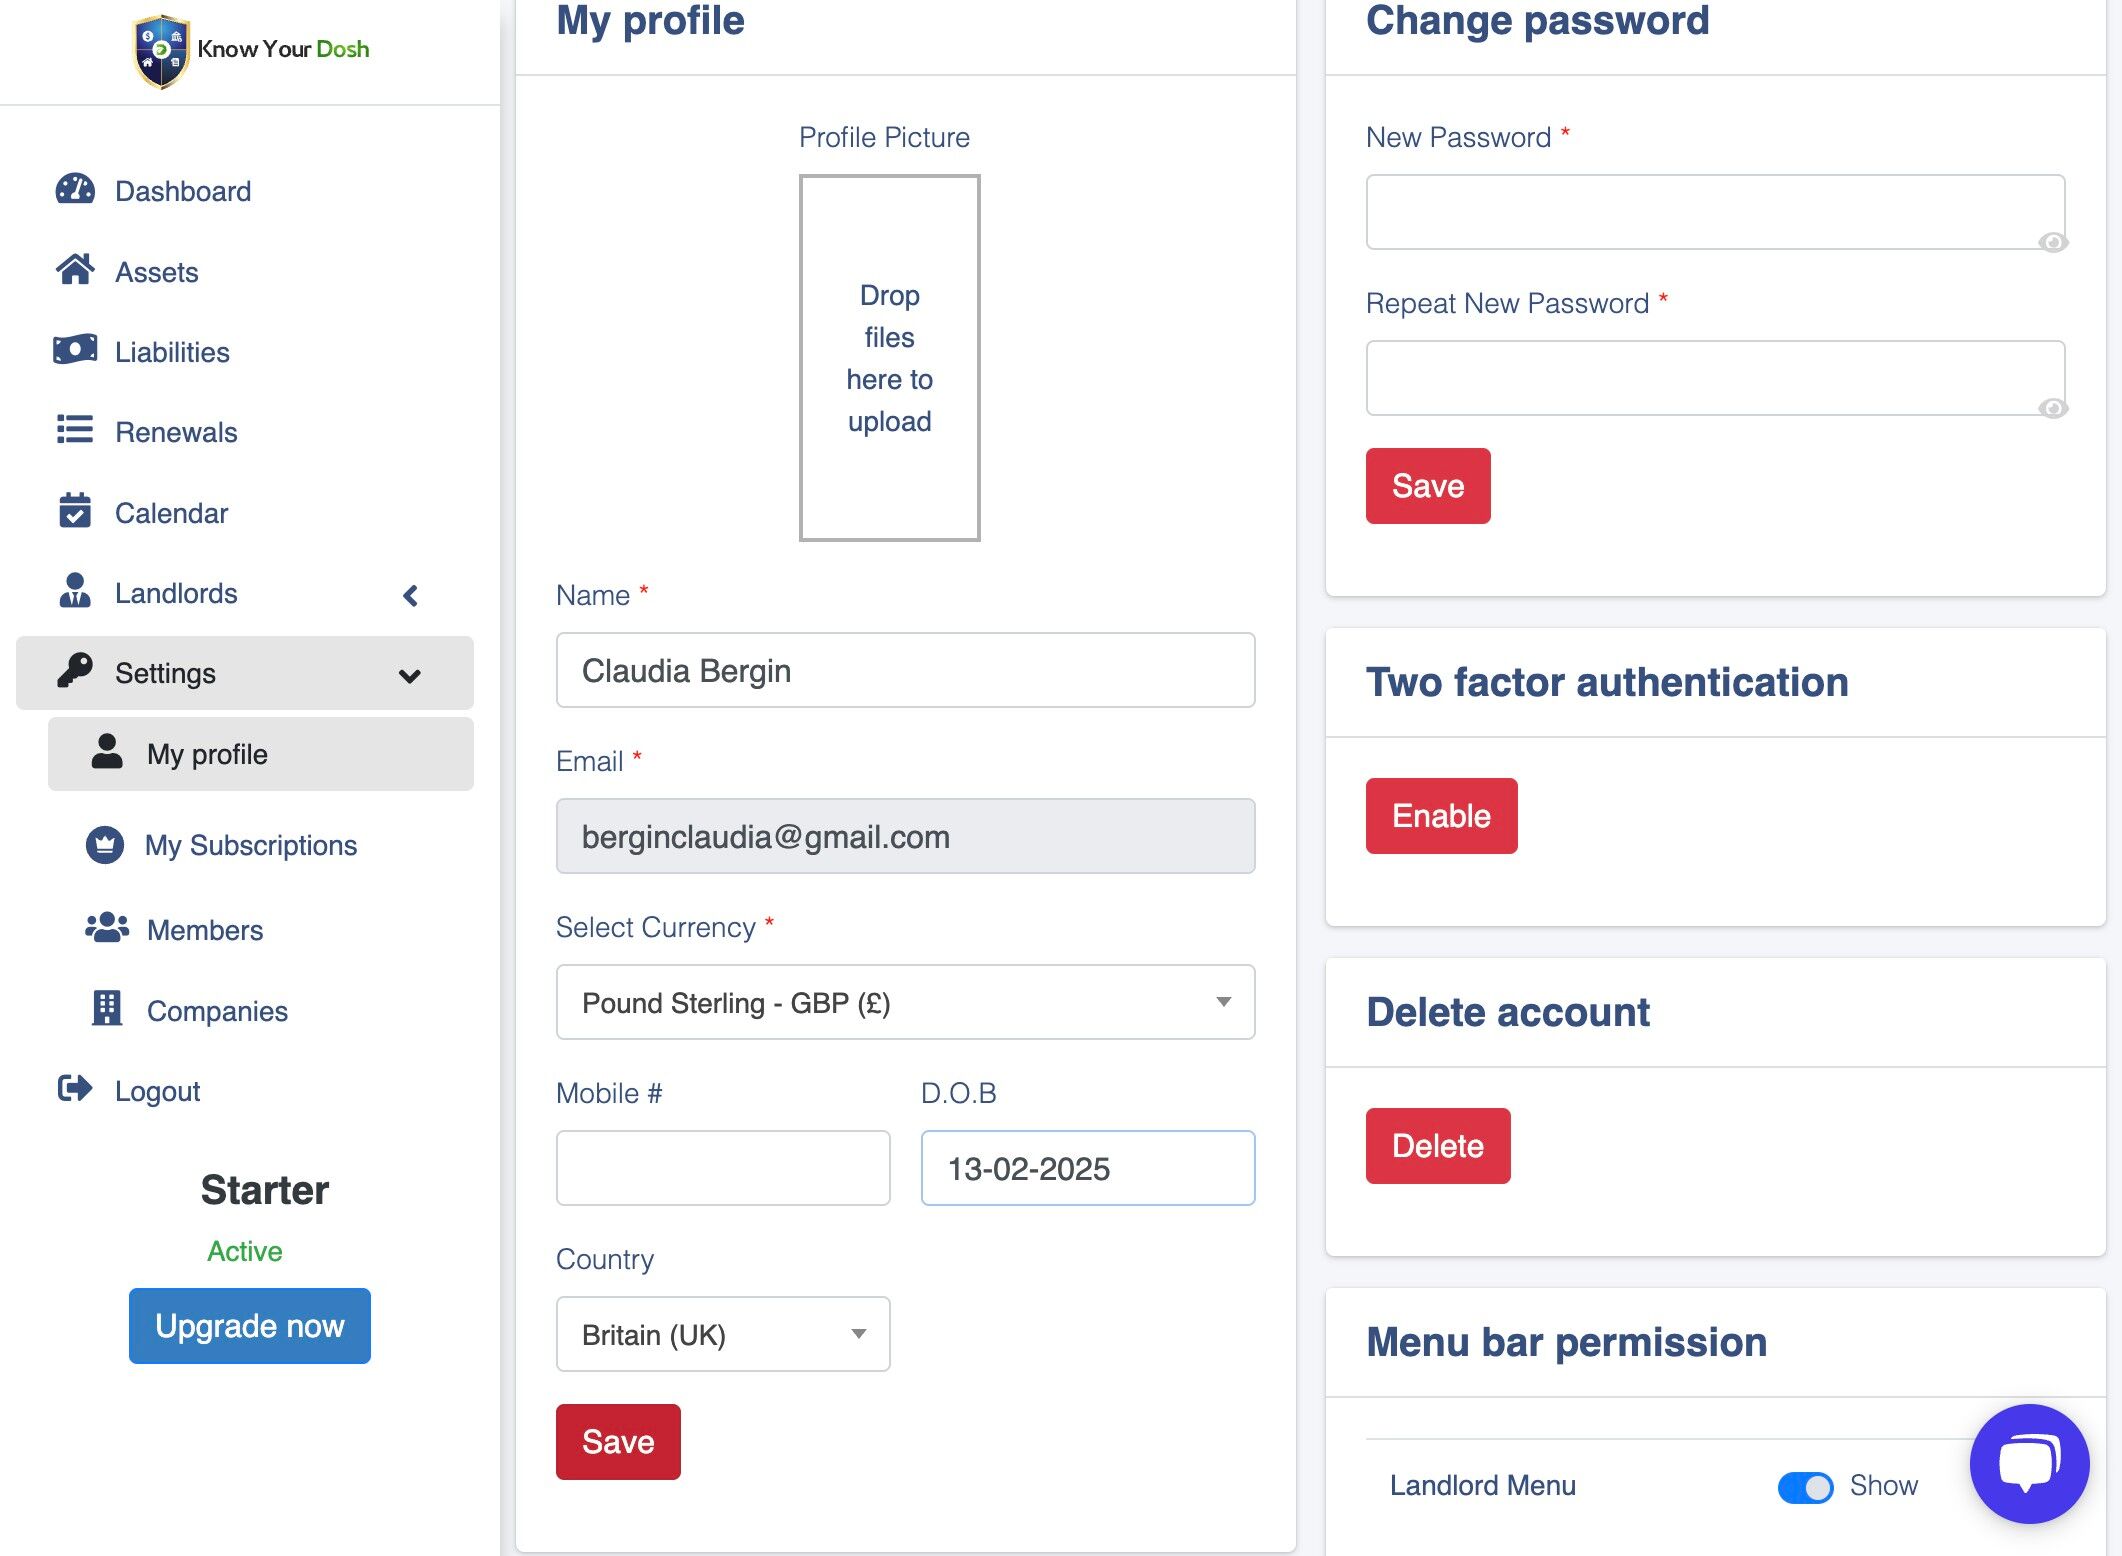Toggle the Landlord Menu show switch
The image size is (2122, 1556).
click(x=1805, y=1487)
